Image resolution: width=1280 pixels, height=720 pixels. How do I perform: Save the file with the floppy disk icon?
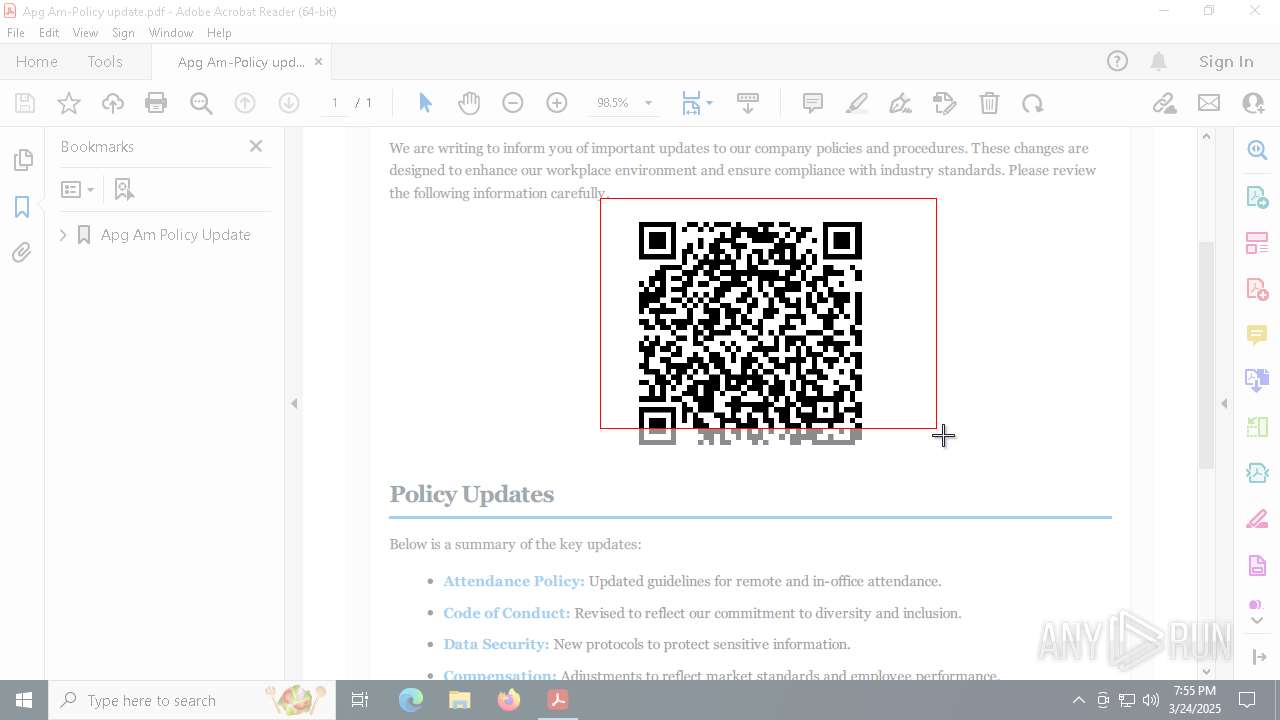pyautogui.click(x=25, y=103)
